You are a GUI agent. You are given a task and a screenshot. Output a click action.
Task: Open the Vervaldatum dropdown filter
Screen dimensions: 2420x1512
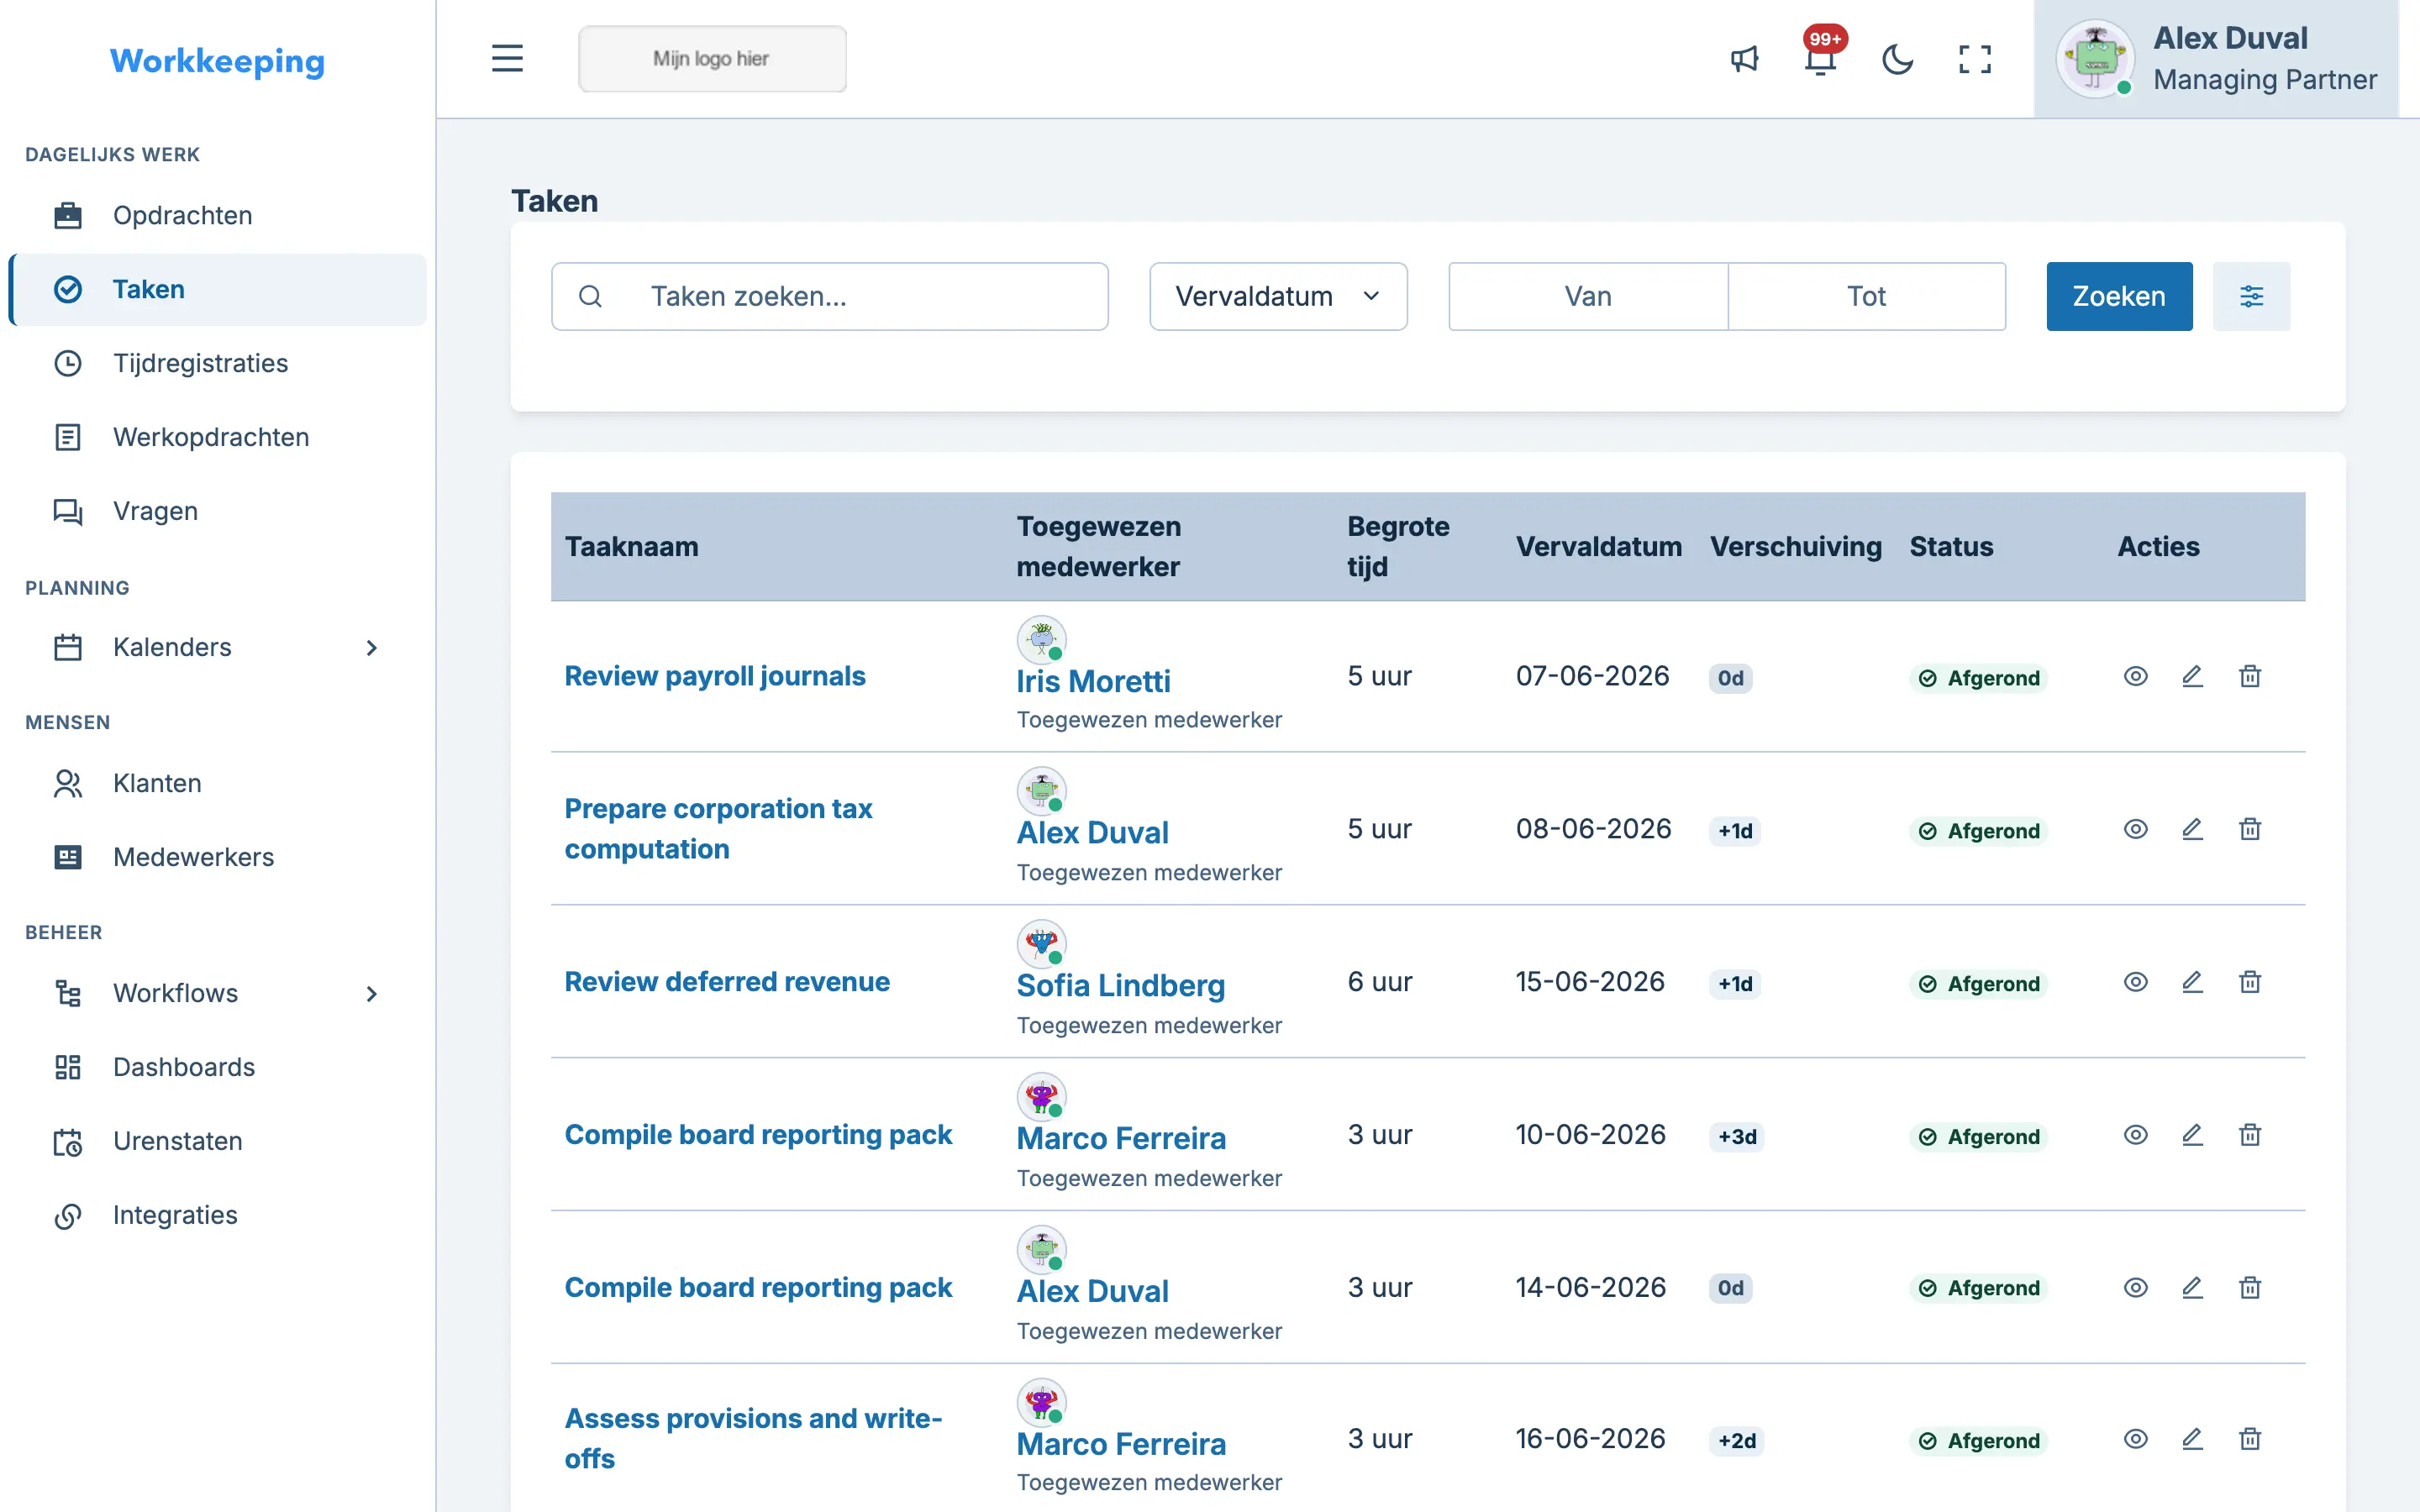coord(1278,296)
